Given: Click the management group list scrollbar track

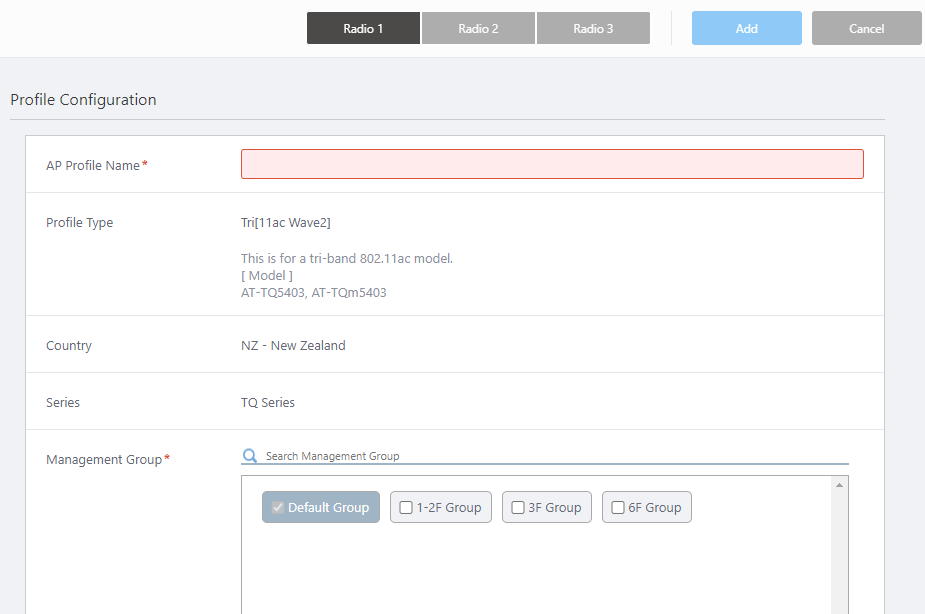Looking at the screenshot, I should pyautogui.click(x=839, y=560).
